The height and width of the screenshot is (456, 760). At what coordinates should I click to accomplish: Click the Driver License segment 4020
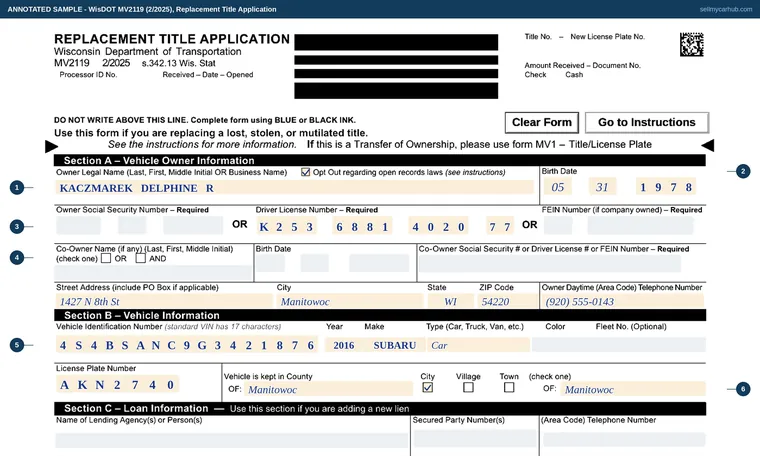tap(438, 226)
